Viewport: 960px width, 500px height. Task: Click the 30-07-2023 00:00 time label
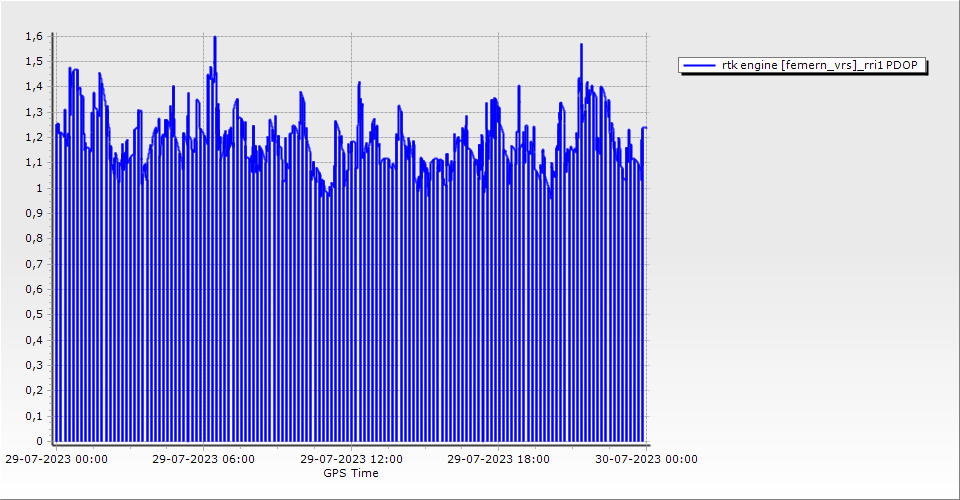pyautogui.click(x=646, y=459)
